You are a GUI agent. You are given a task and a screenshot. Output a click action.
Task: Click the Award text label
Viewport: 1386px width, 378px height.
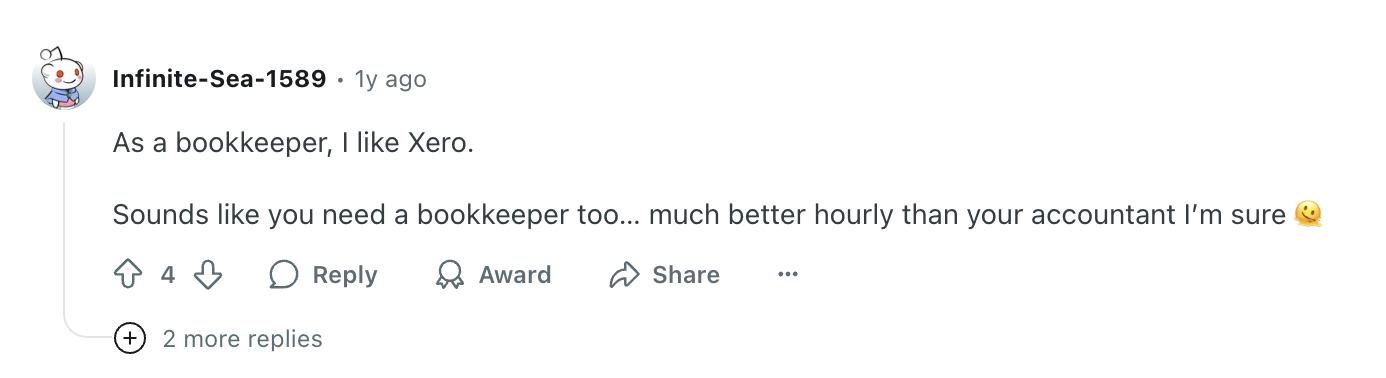(515, 275)
